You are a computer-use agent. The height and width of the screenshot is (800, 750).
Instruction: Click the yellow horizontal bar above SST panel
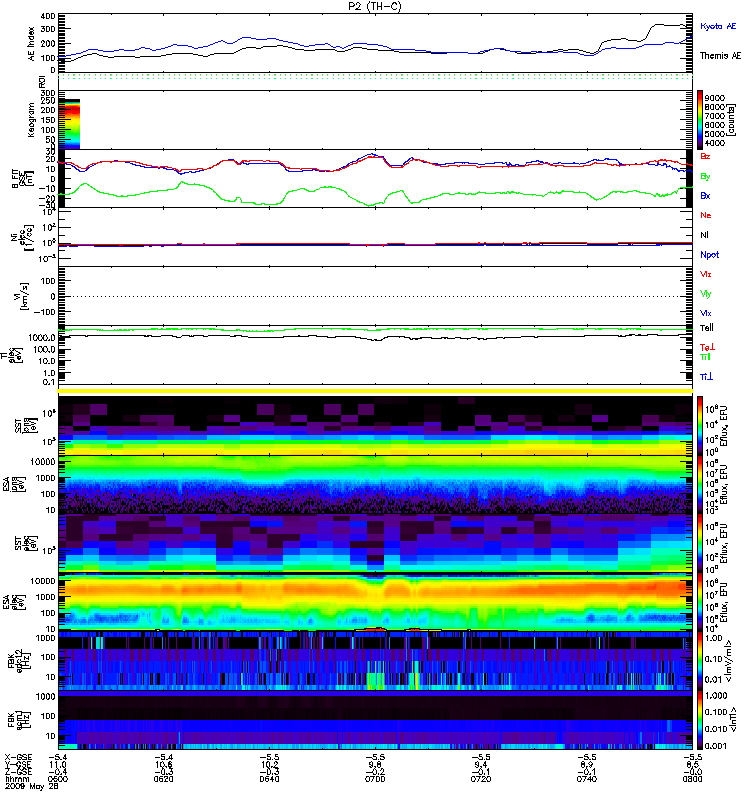(x=375, y=391)
